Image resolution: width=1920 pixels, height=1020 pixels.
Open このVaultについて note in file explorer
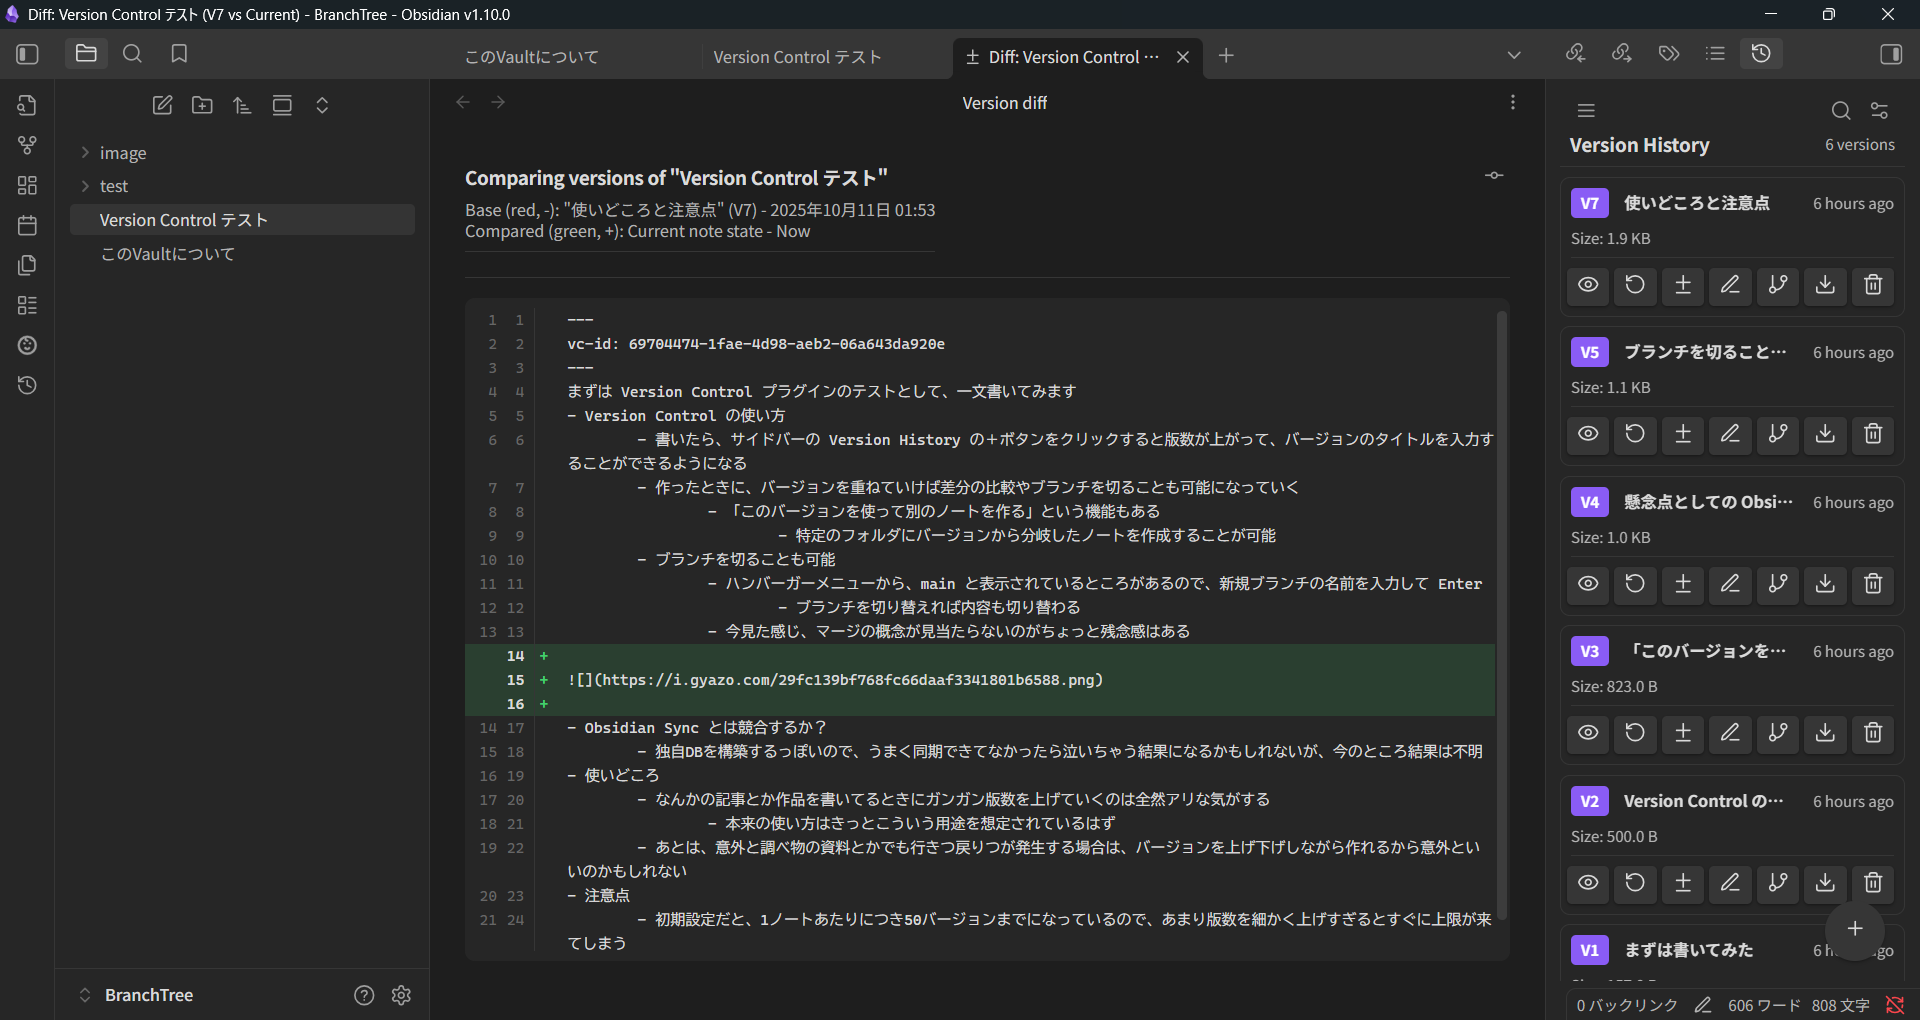click(x=242, y=254)
